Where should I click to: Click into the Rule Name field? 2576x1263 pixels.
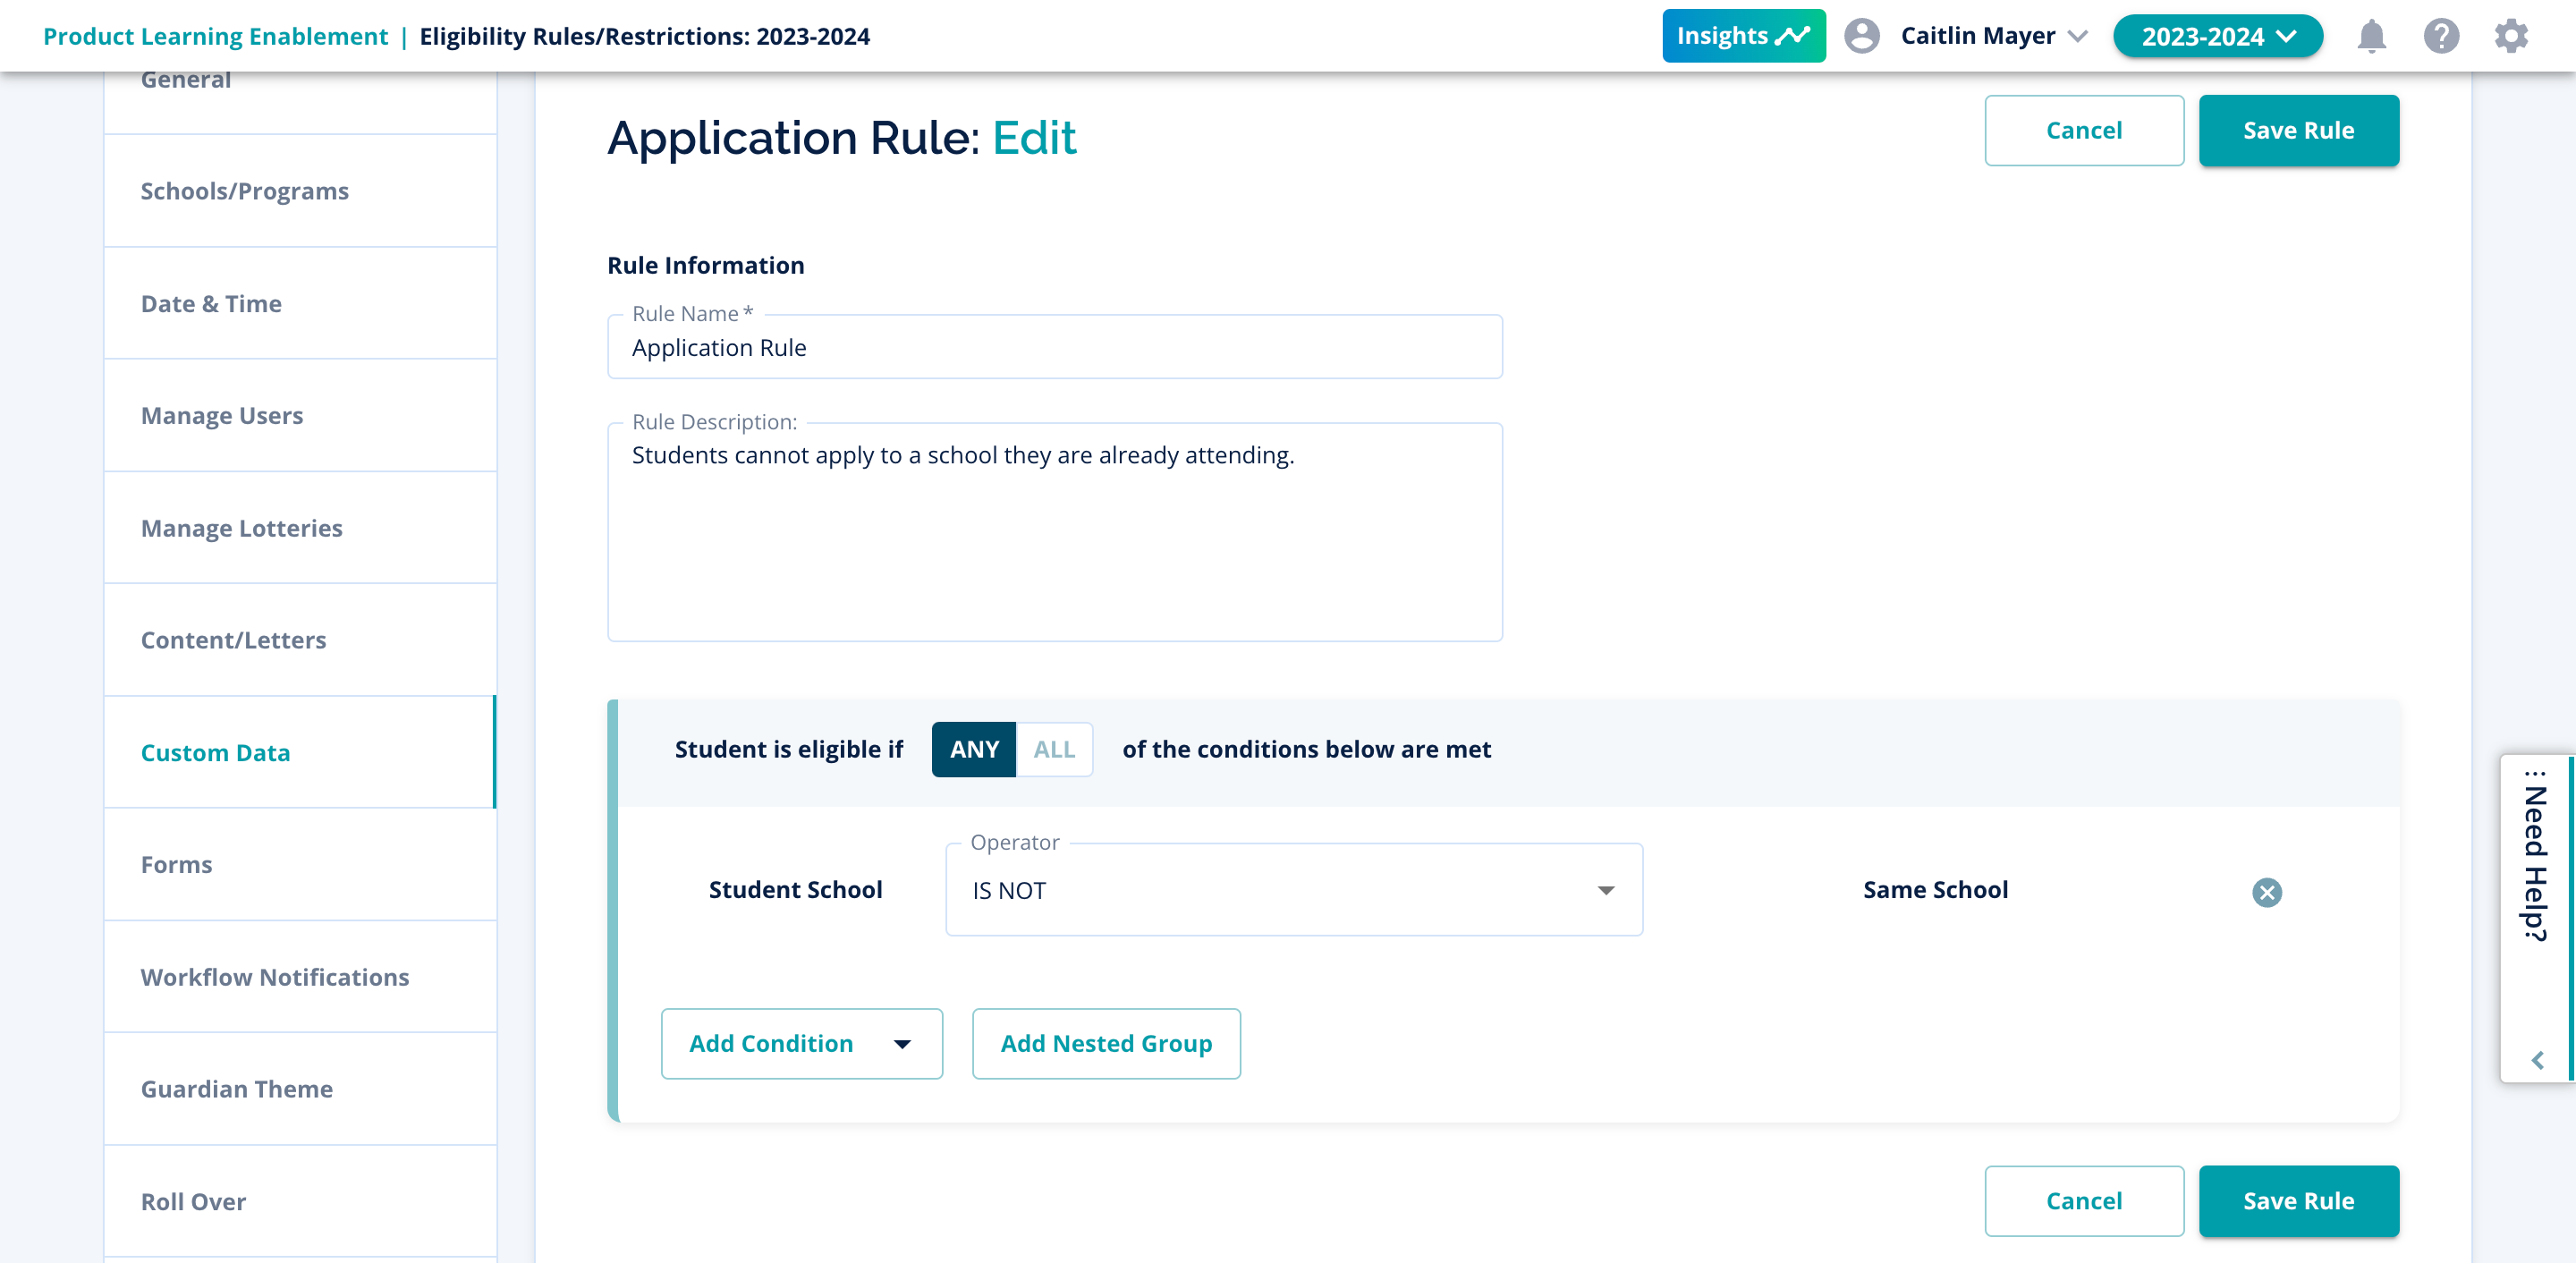(x=1054, y=348)
